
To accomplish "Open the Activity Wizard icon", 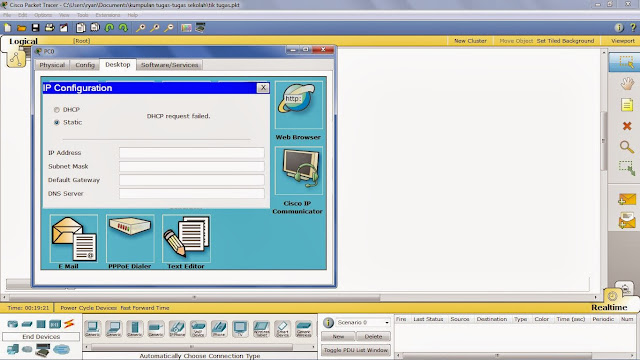I will [x=64, y=28].
